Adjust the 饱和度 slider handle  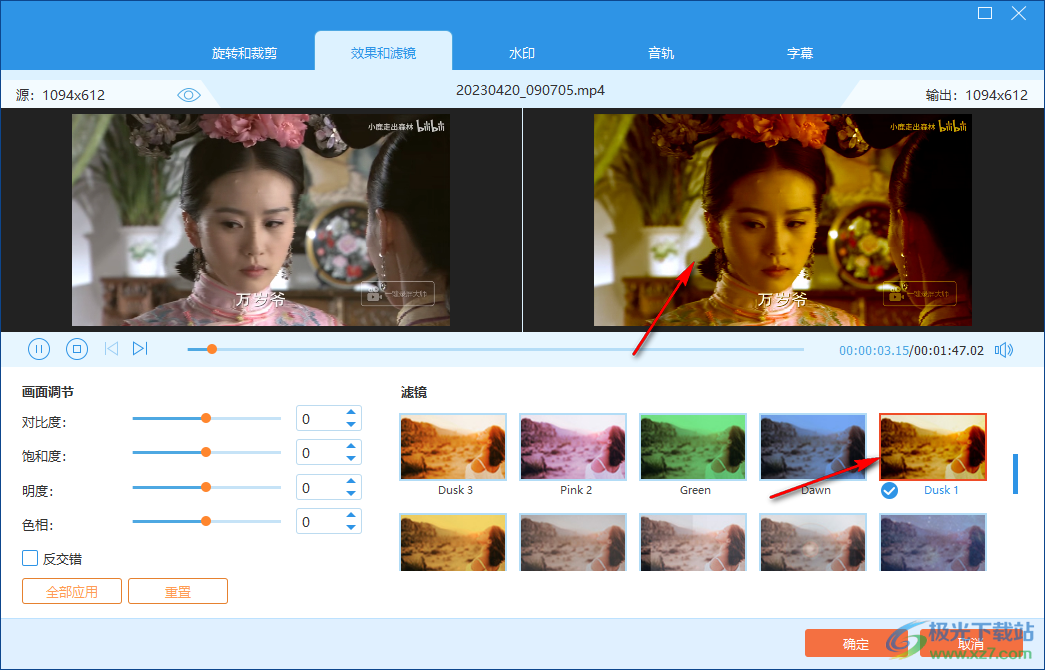pyautogui.click(x=206, y=452)
